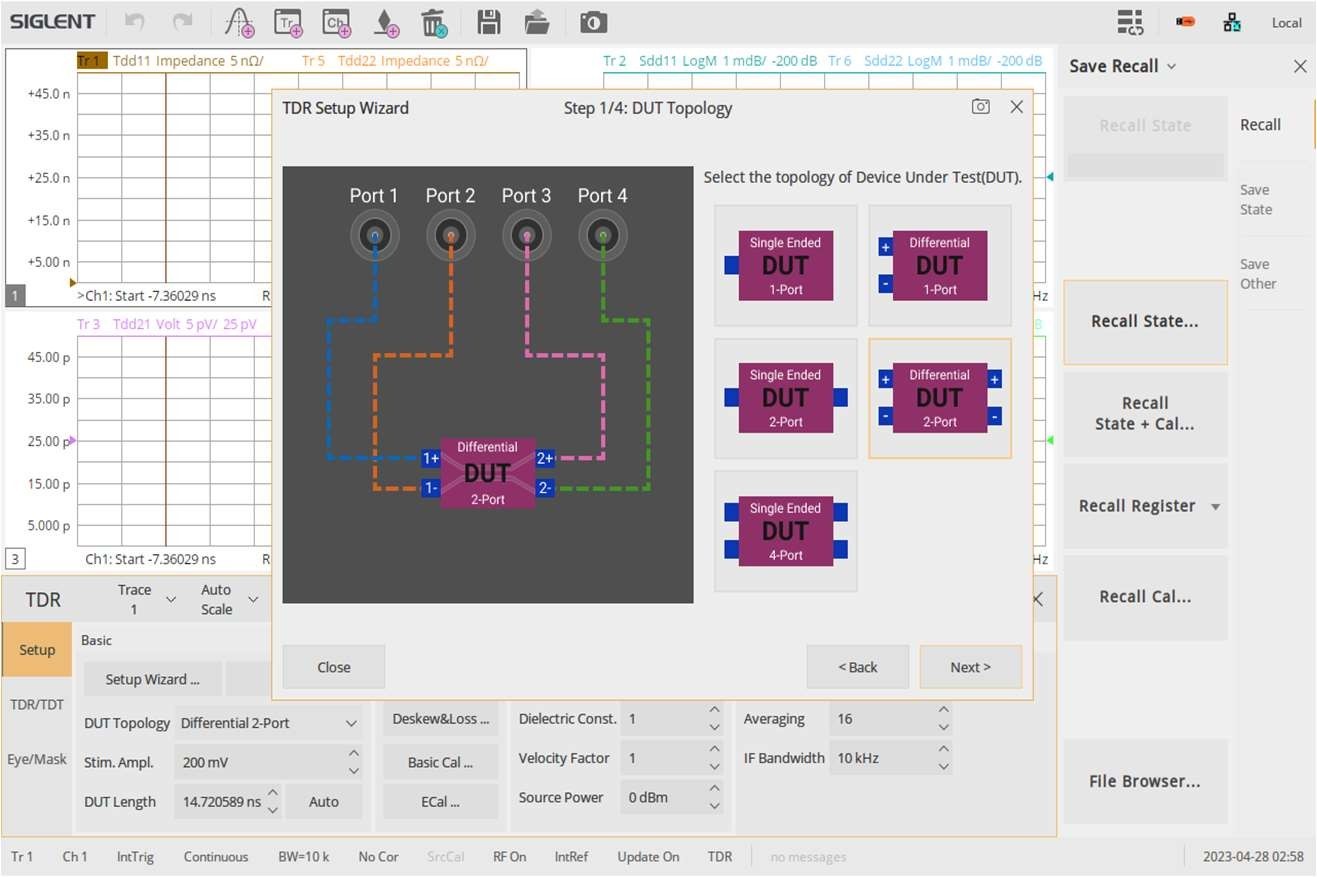Click the add channel icon in toolbar
The width and height of the screenshot is (1317, 877).
(337, 22)
